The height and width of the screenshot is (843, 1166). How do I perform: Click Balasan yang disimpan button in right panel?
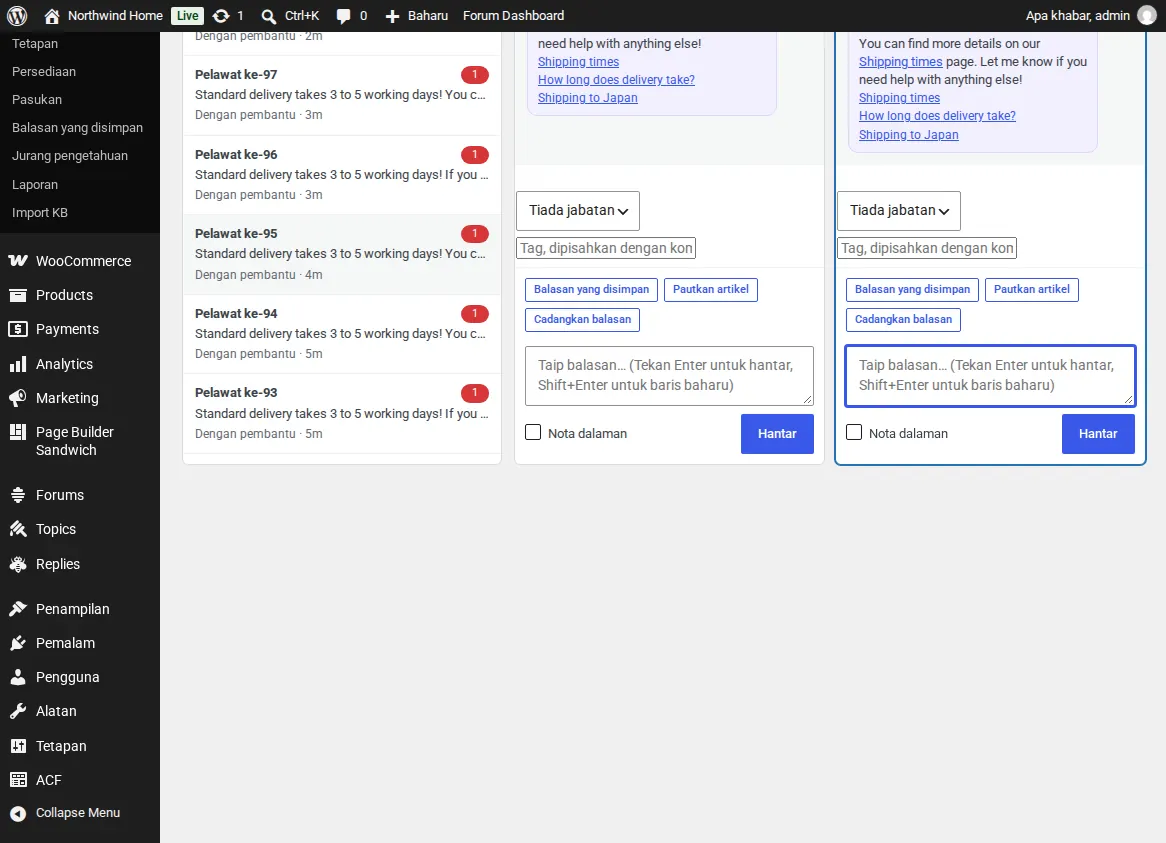tap(912, 289)
